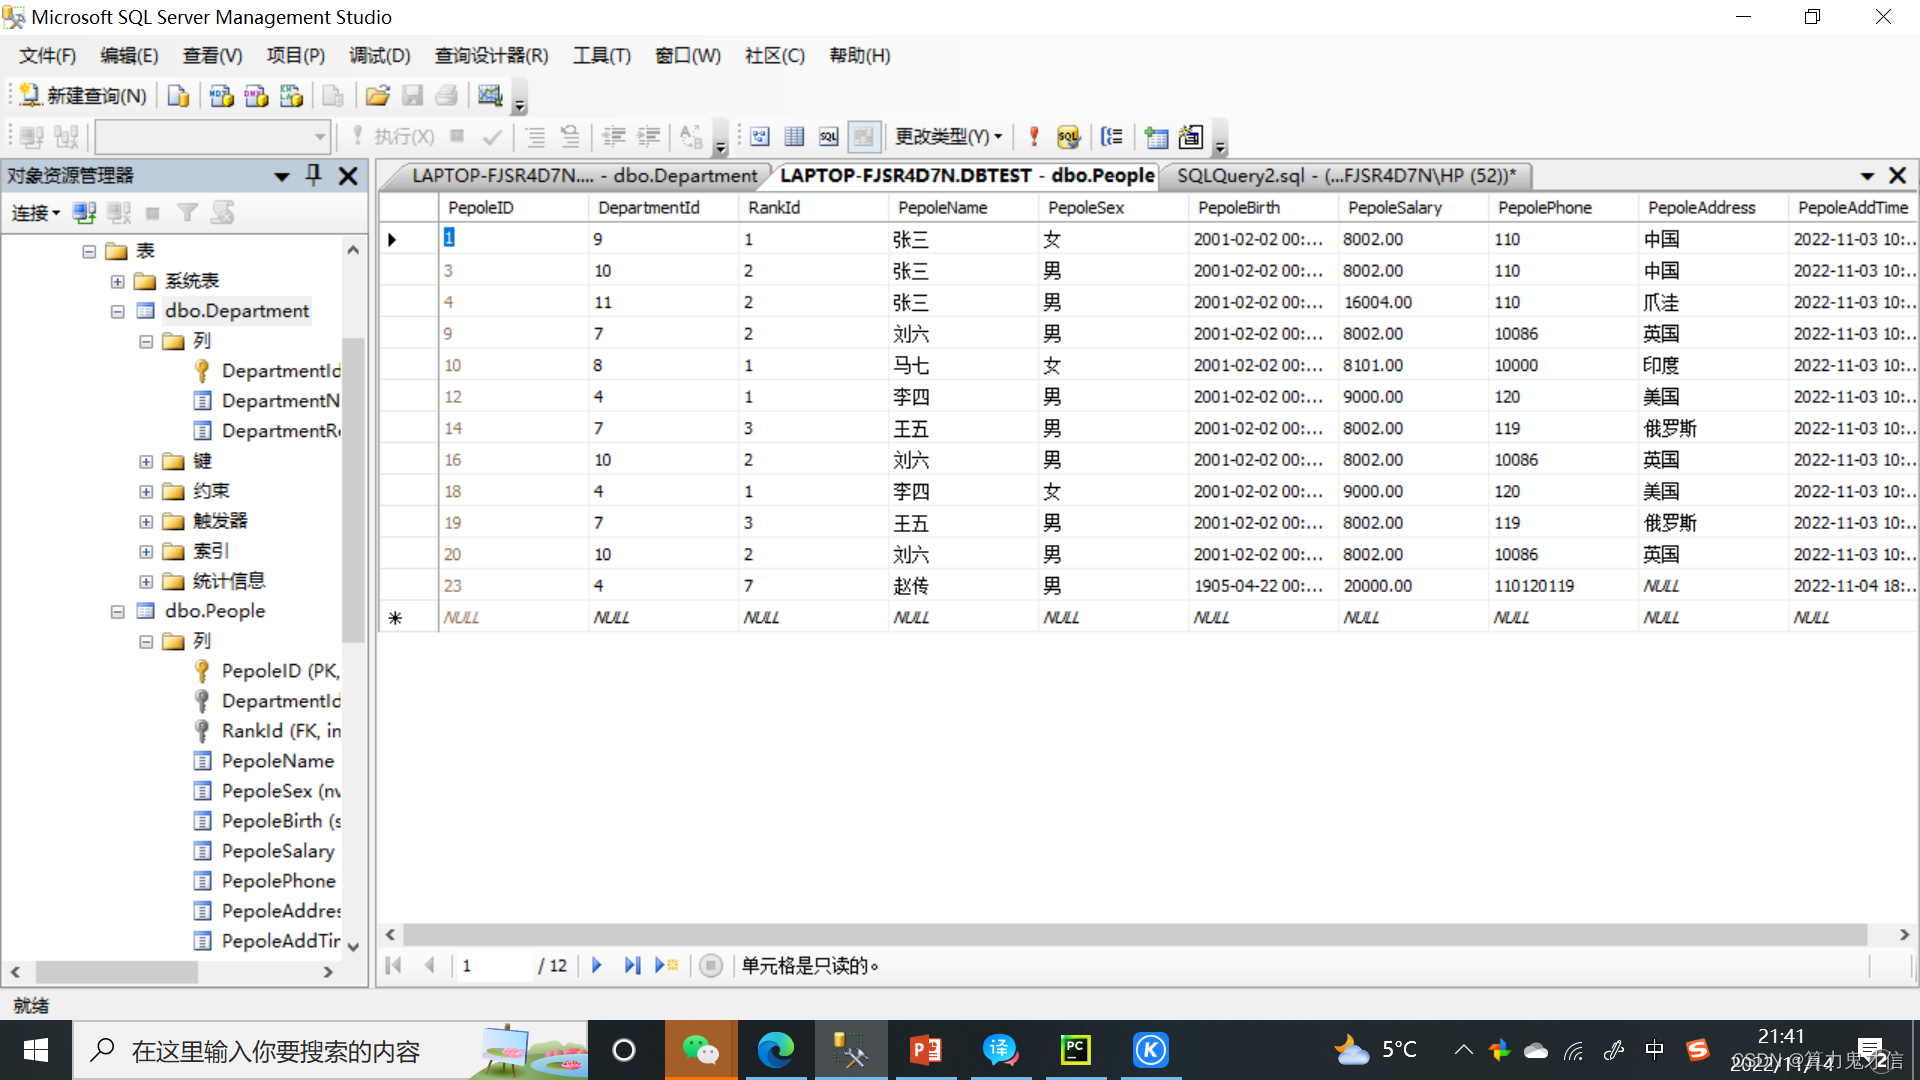Click the Analysis Services MDX Query icon
1920x1080 pixels.
221,95
